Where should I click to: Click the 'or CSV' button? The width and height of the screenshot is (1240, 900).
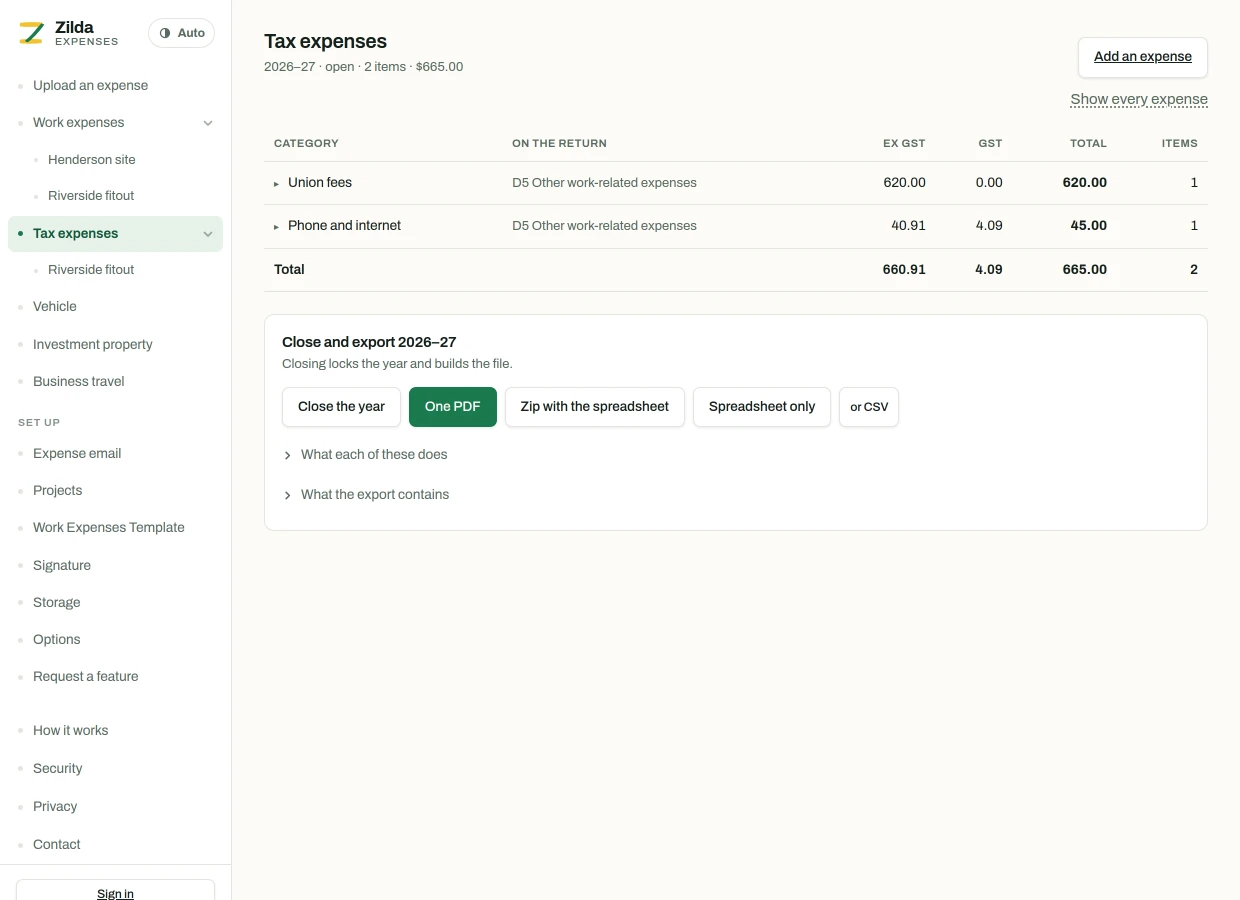869,407
